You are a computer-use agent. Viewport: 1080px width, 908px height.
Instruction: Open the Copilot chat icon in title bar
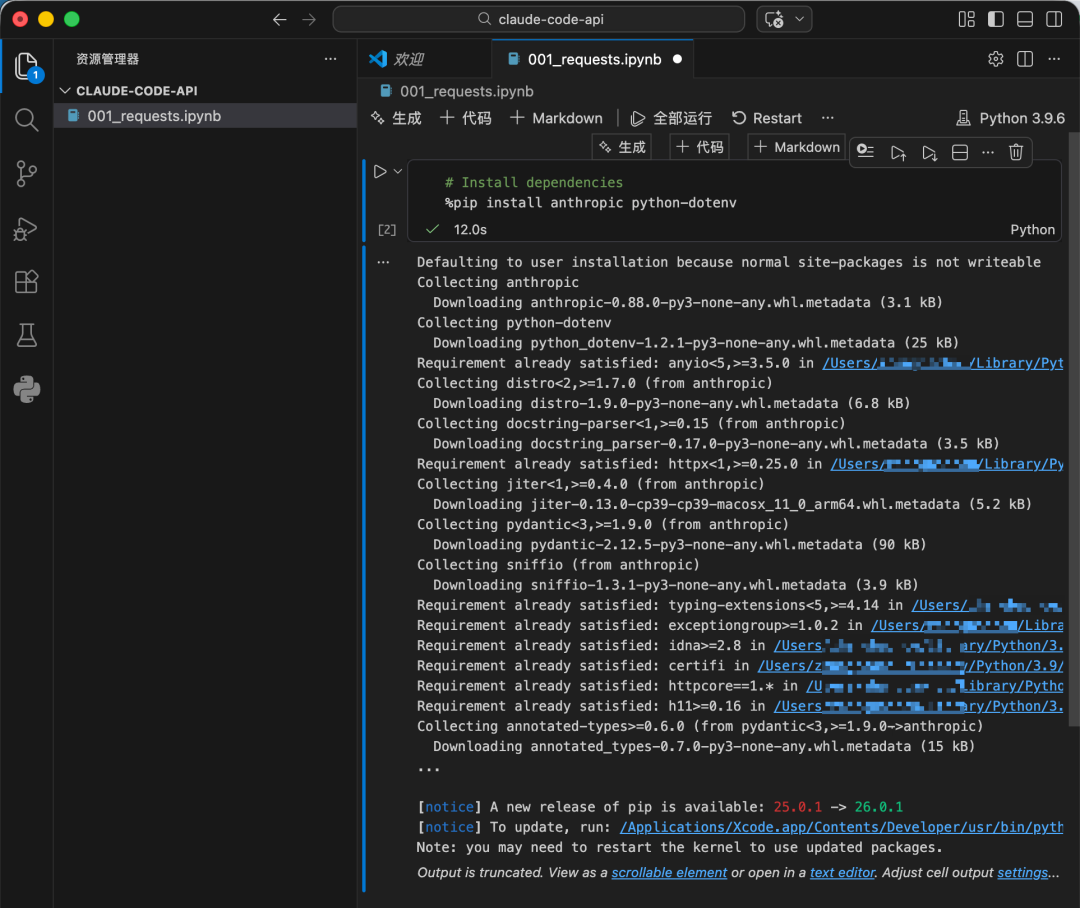pyautogui.click(x=774, y=19)
